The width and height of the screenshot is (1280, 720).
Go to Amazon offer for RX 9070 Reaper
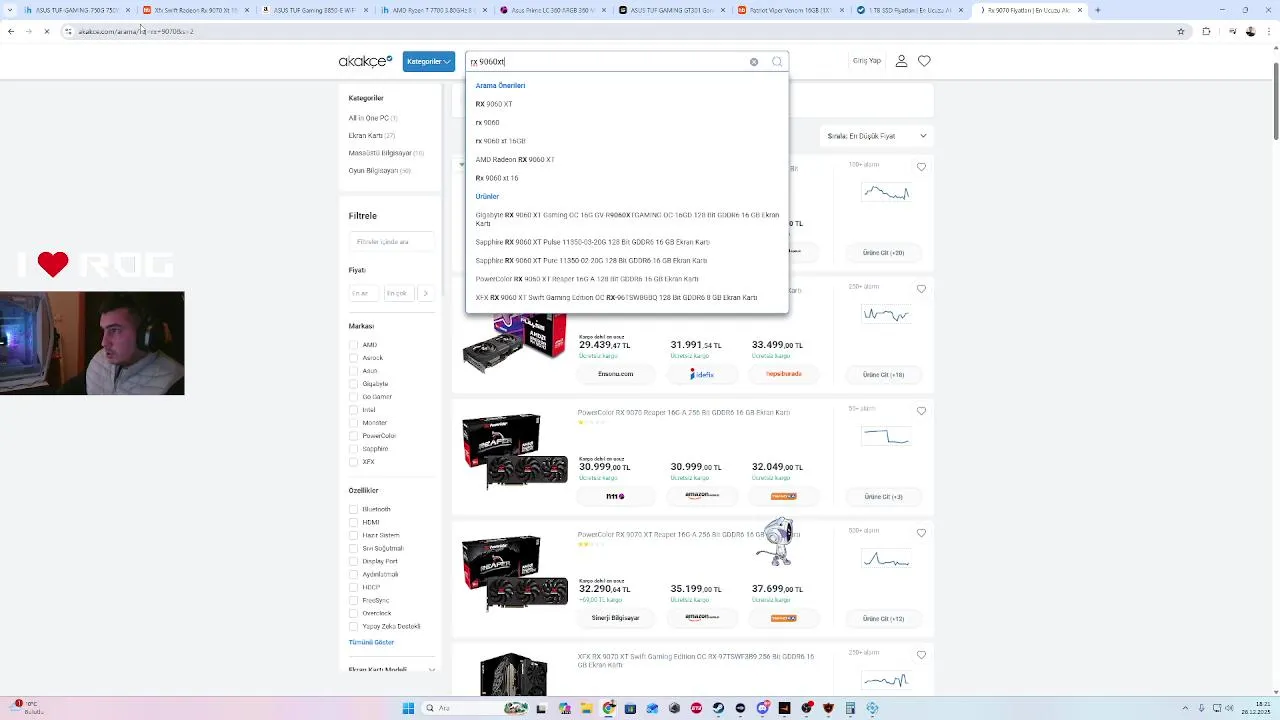pyautogui.click(x=702, y=496)
